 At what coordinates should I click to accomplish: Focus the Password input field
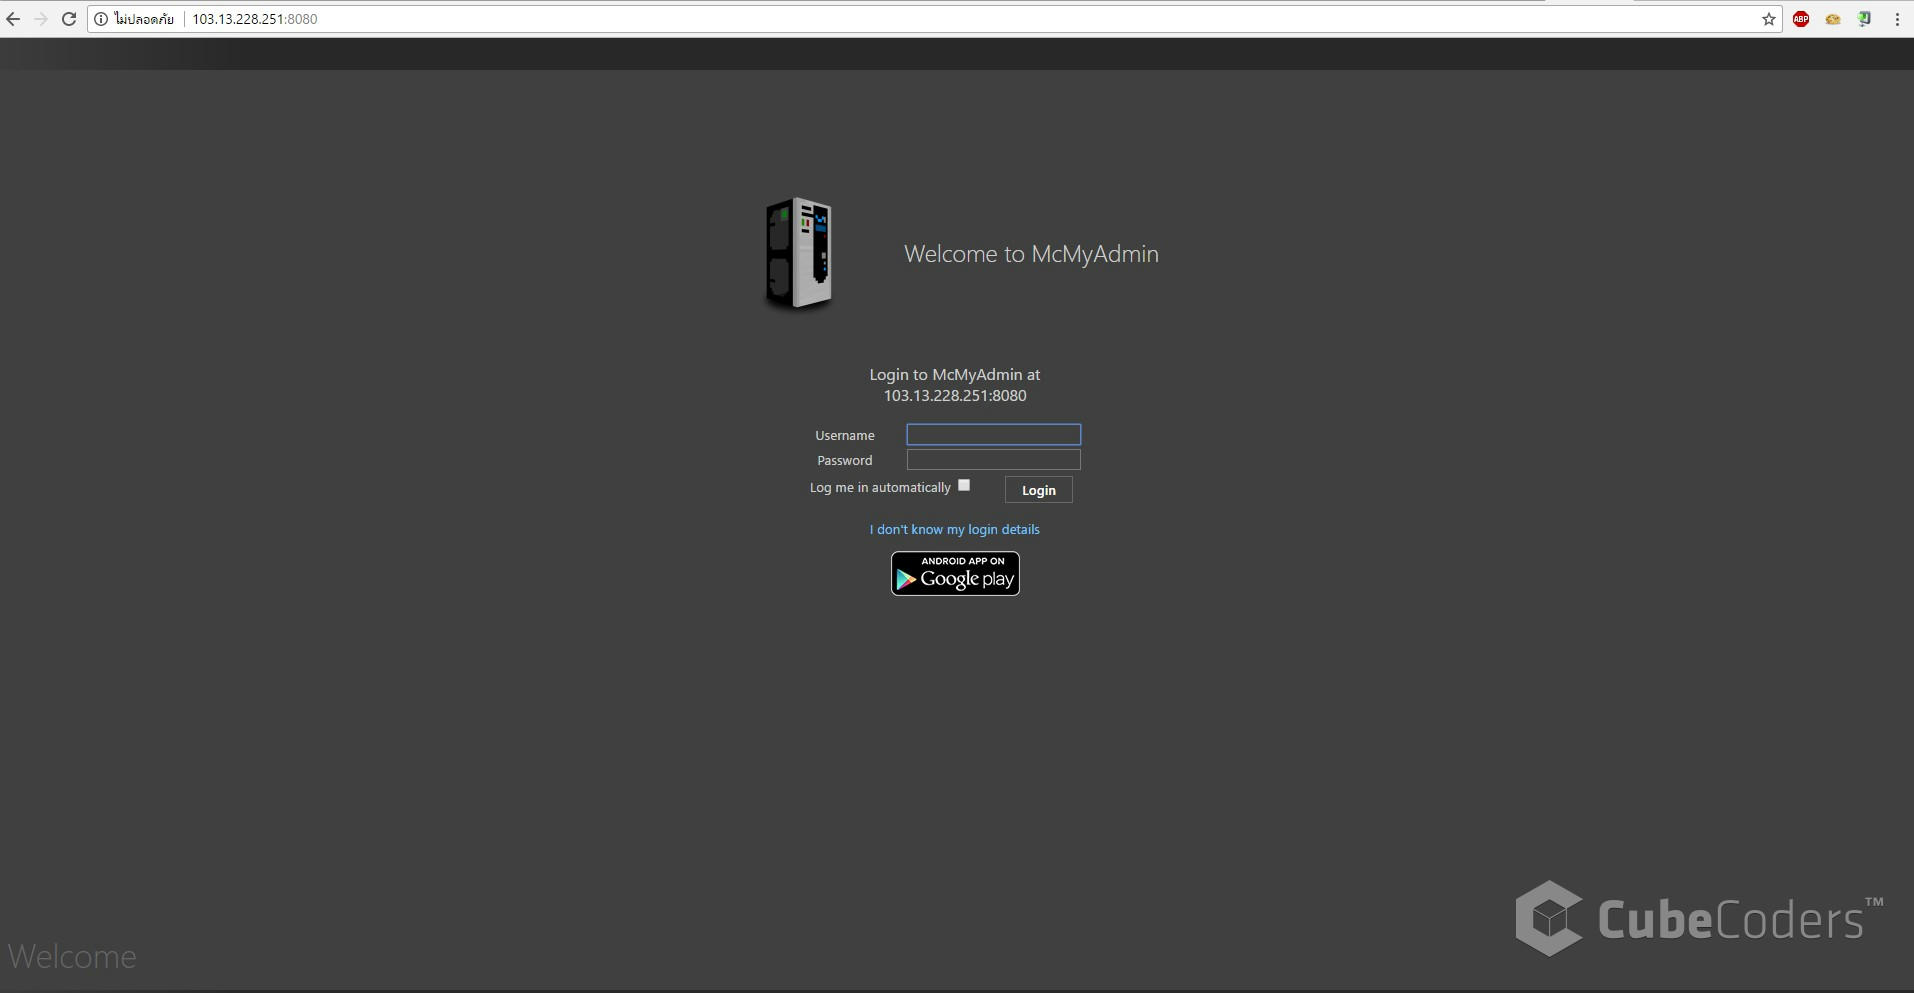coord(993,459)
